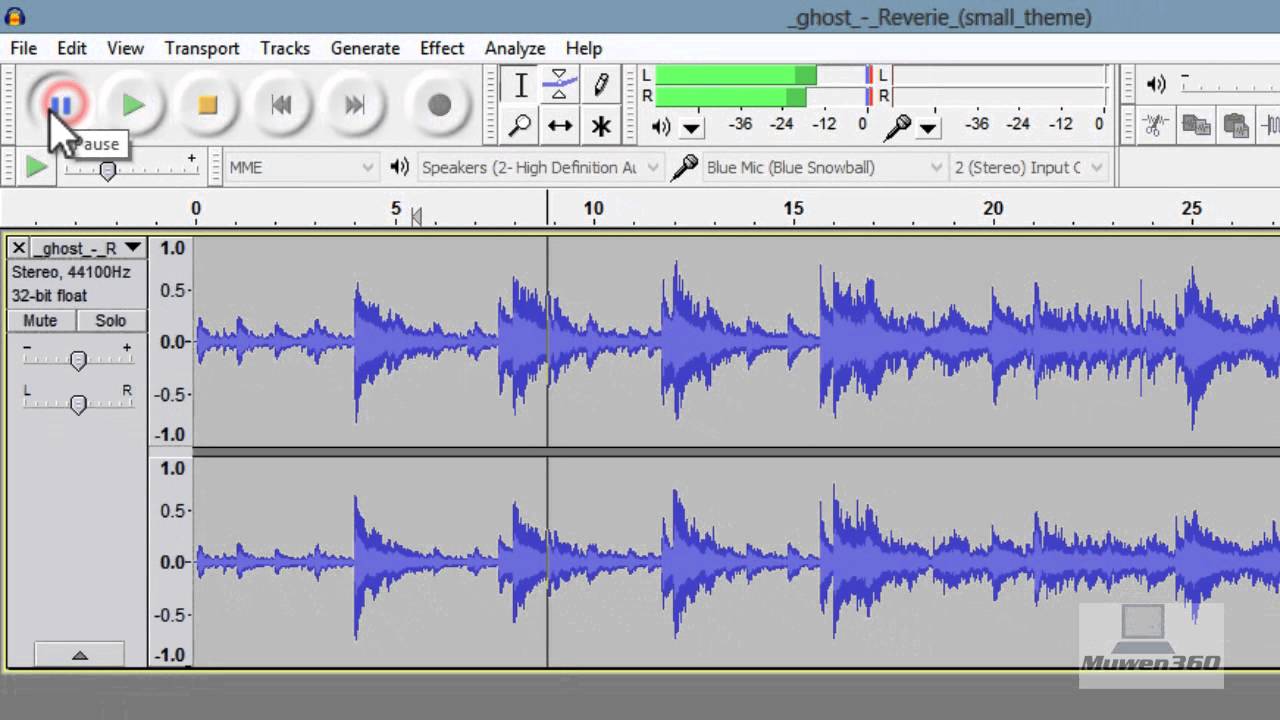
Task: Click the recording level meter bars
Action: (998, 86)
